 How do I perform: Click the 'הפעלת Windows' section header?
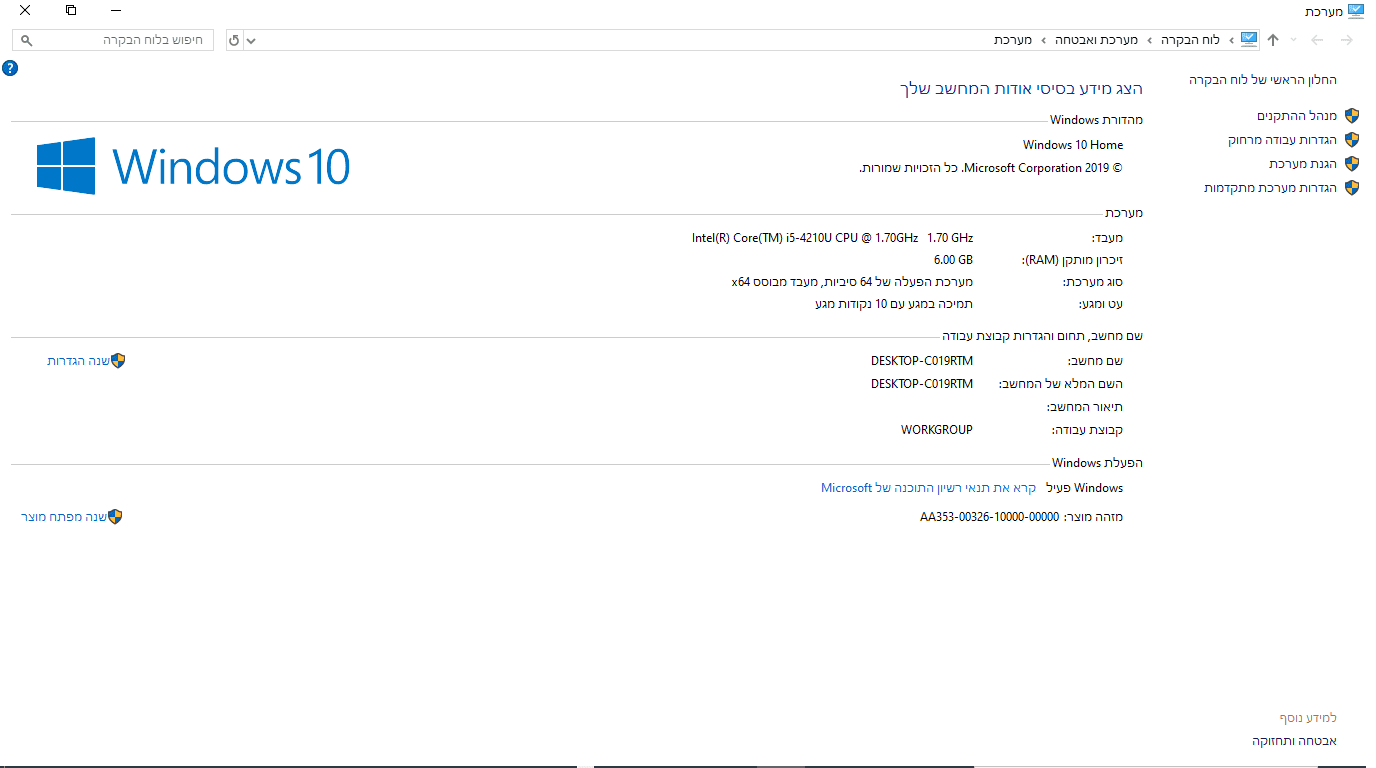(1097, 463)
